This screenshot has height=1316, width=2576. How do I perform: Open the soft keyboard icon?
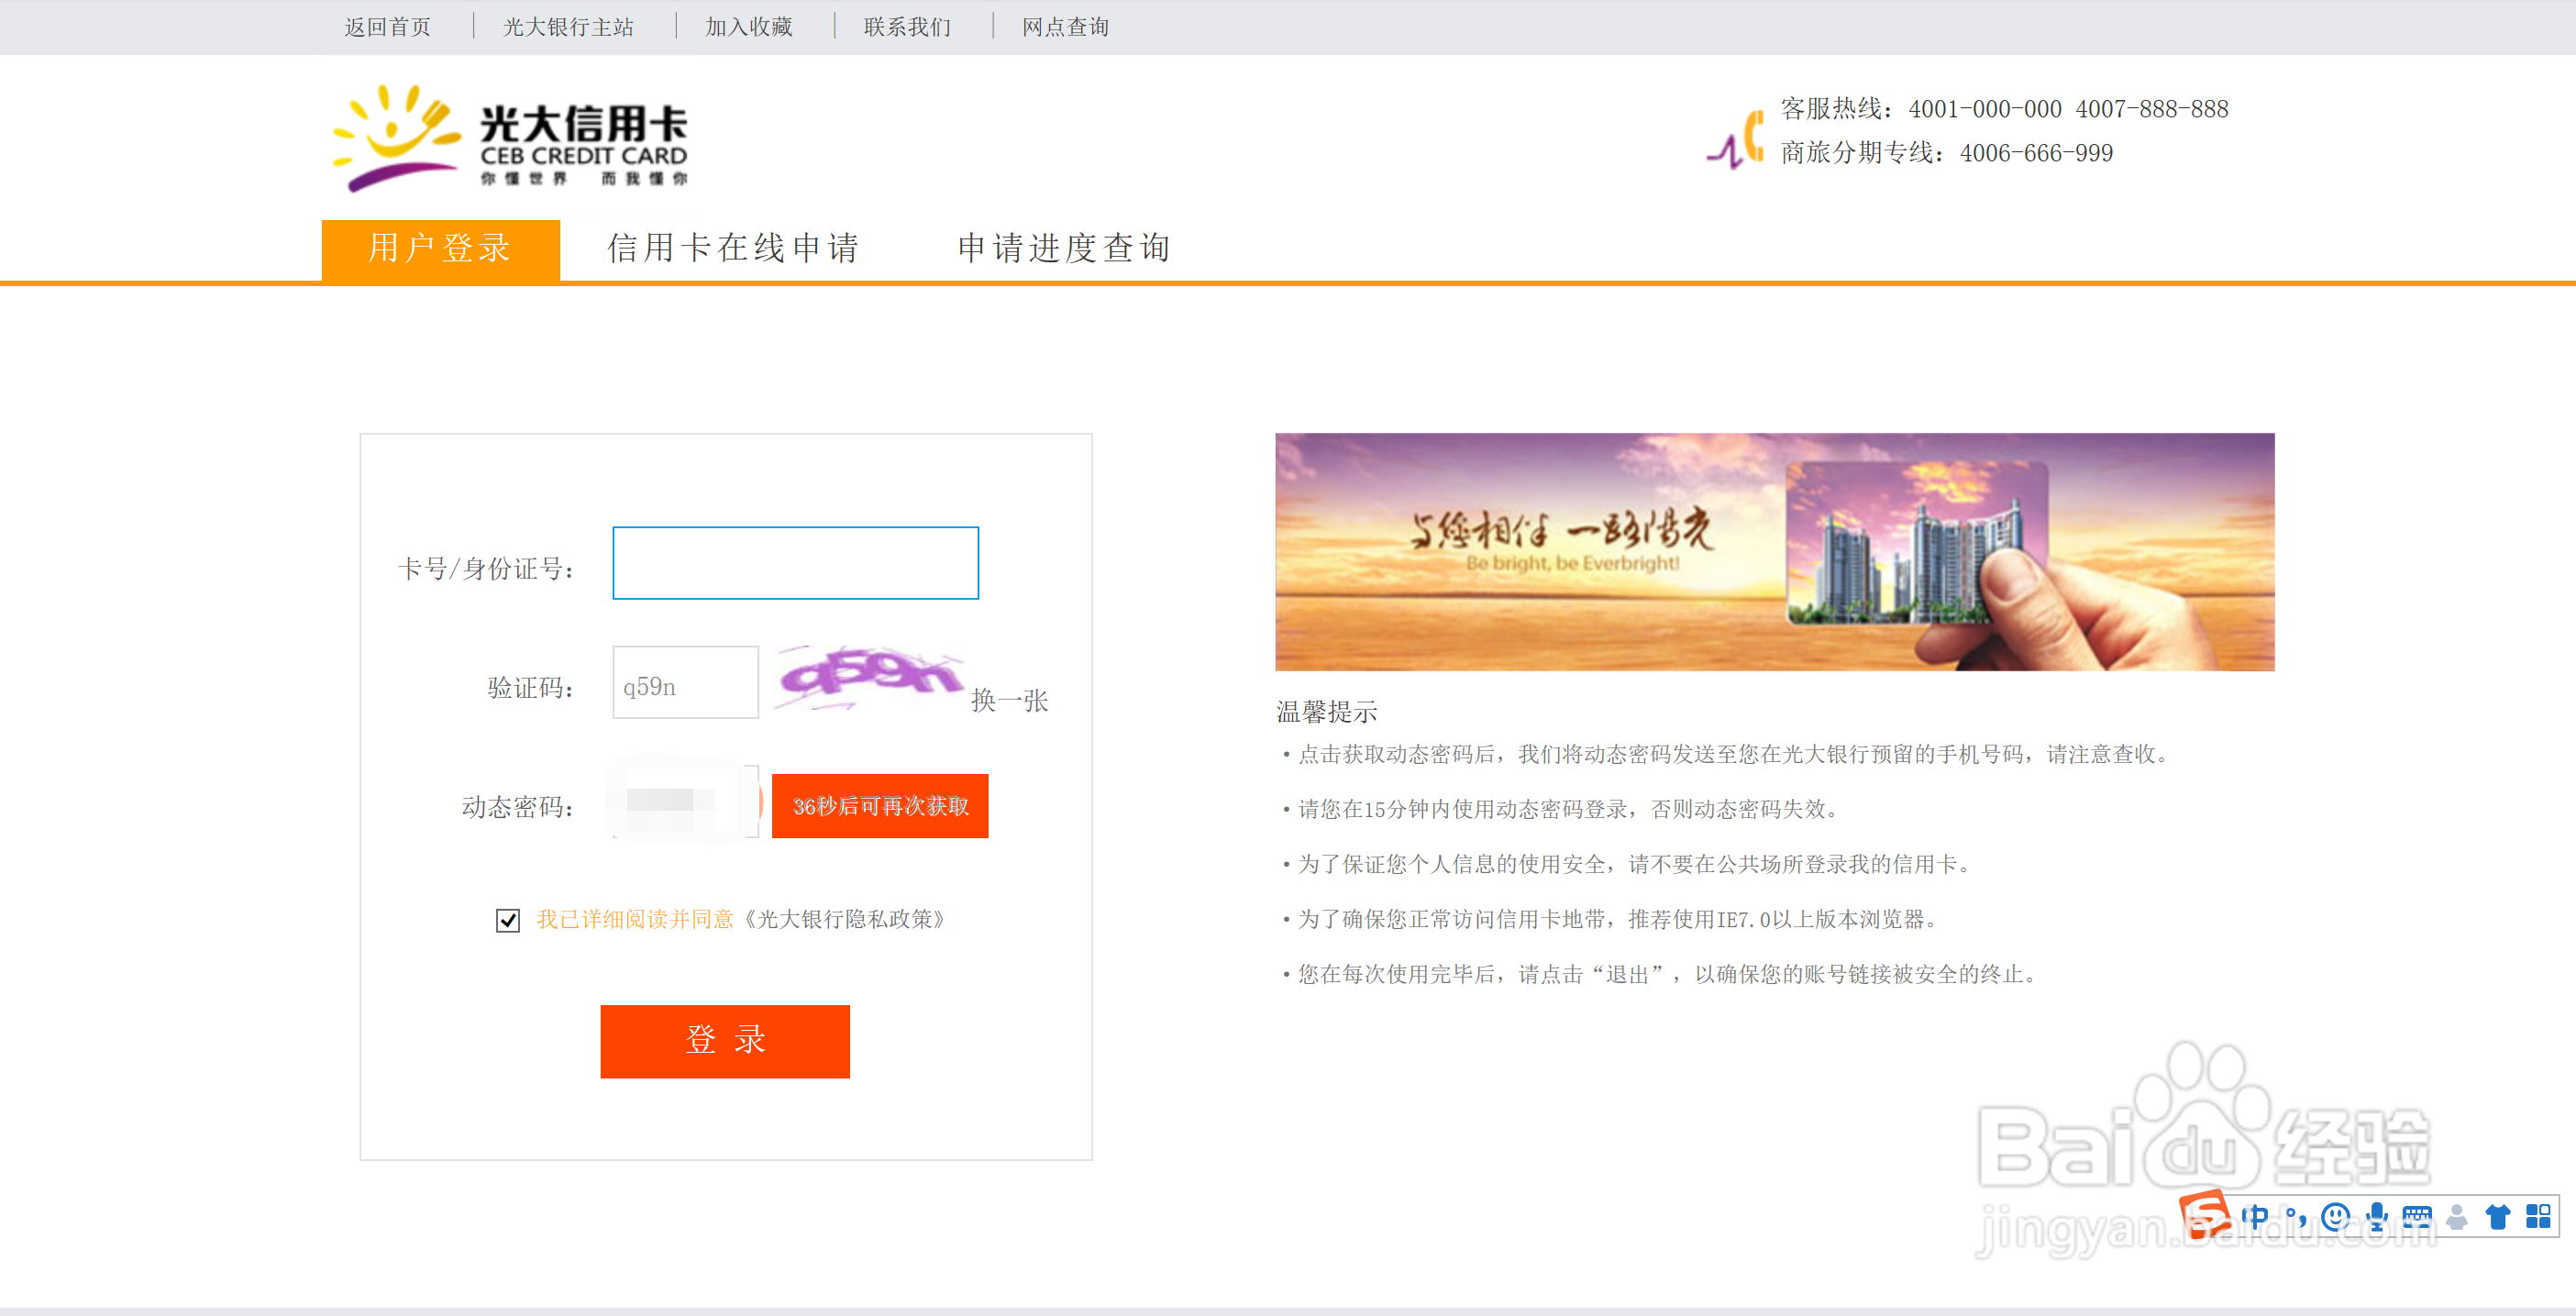coord(2417,1216)
